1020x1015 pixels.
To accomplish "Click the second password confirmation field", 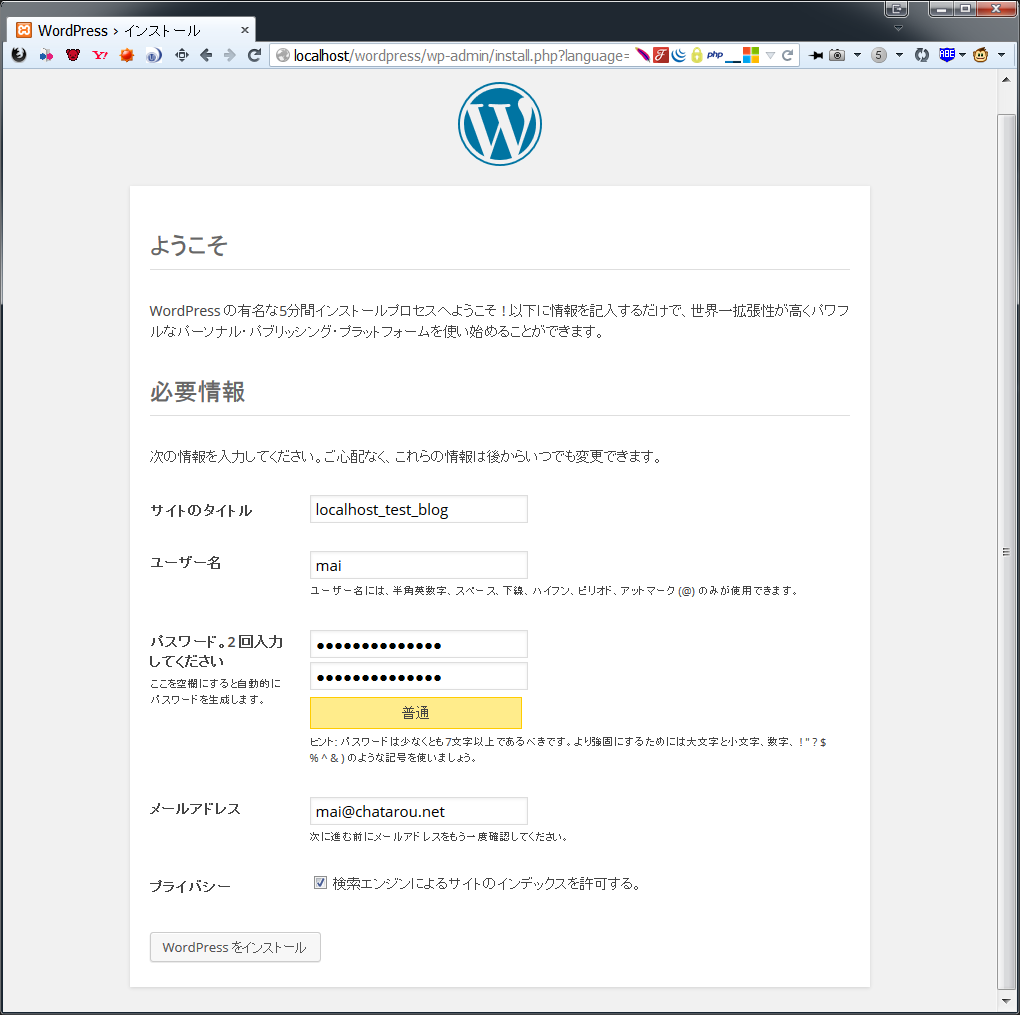I will tap(418, 676).
